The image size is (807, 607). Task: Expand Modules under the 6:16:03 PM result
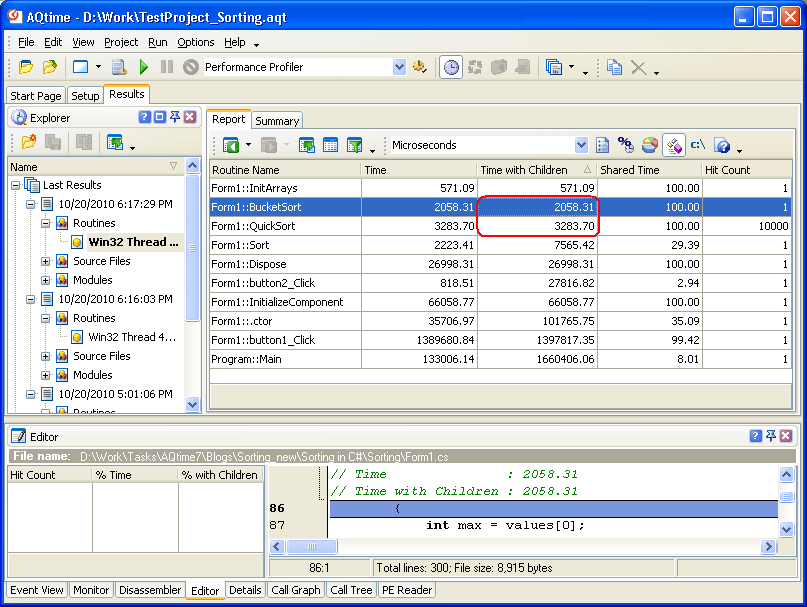46,375
